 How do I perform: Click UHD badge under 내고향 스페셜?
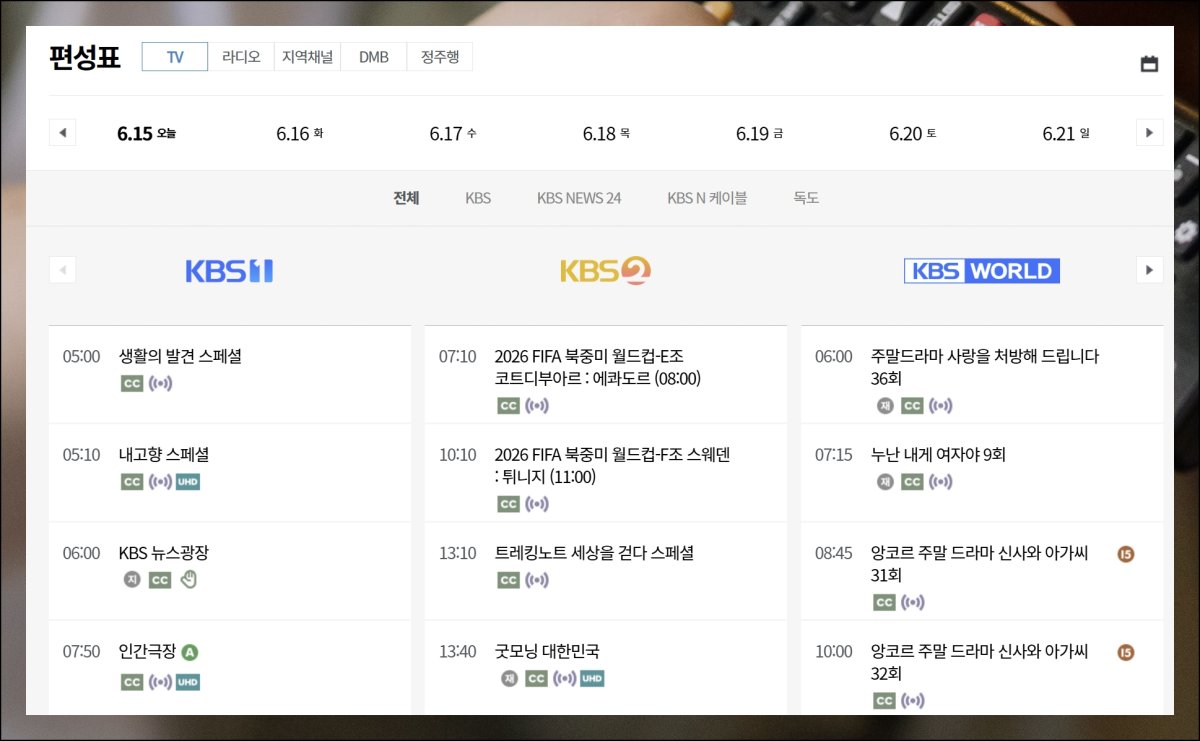click(x=188, y=482)
